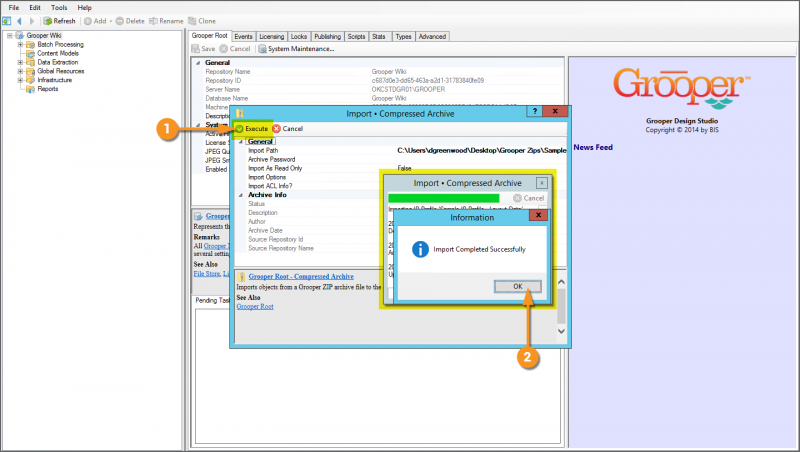
Task: Click the Repository Name value Grooper Wiki
Action: tap(389, 71)
